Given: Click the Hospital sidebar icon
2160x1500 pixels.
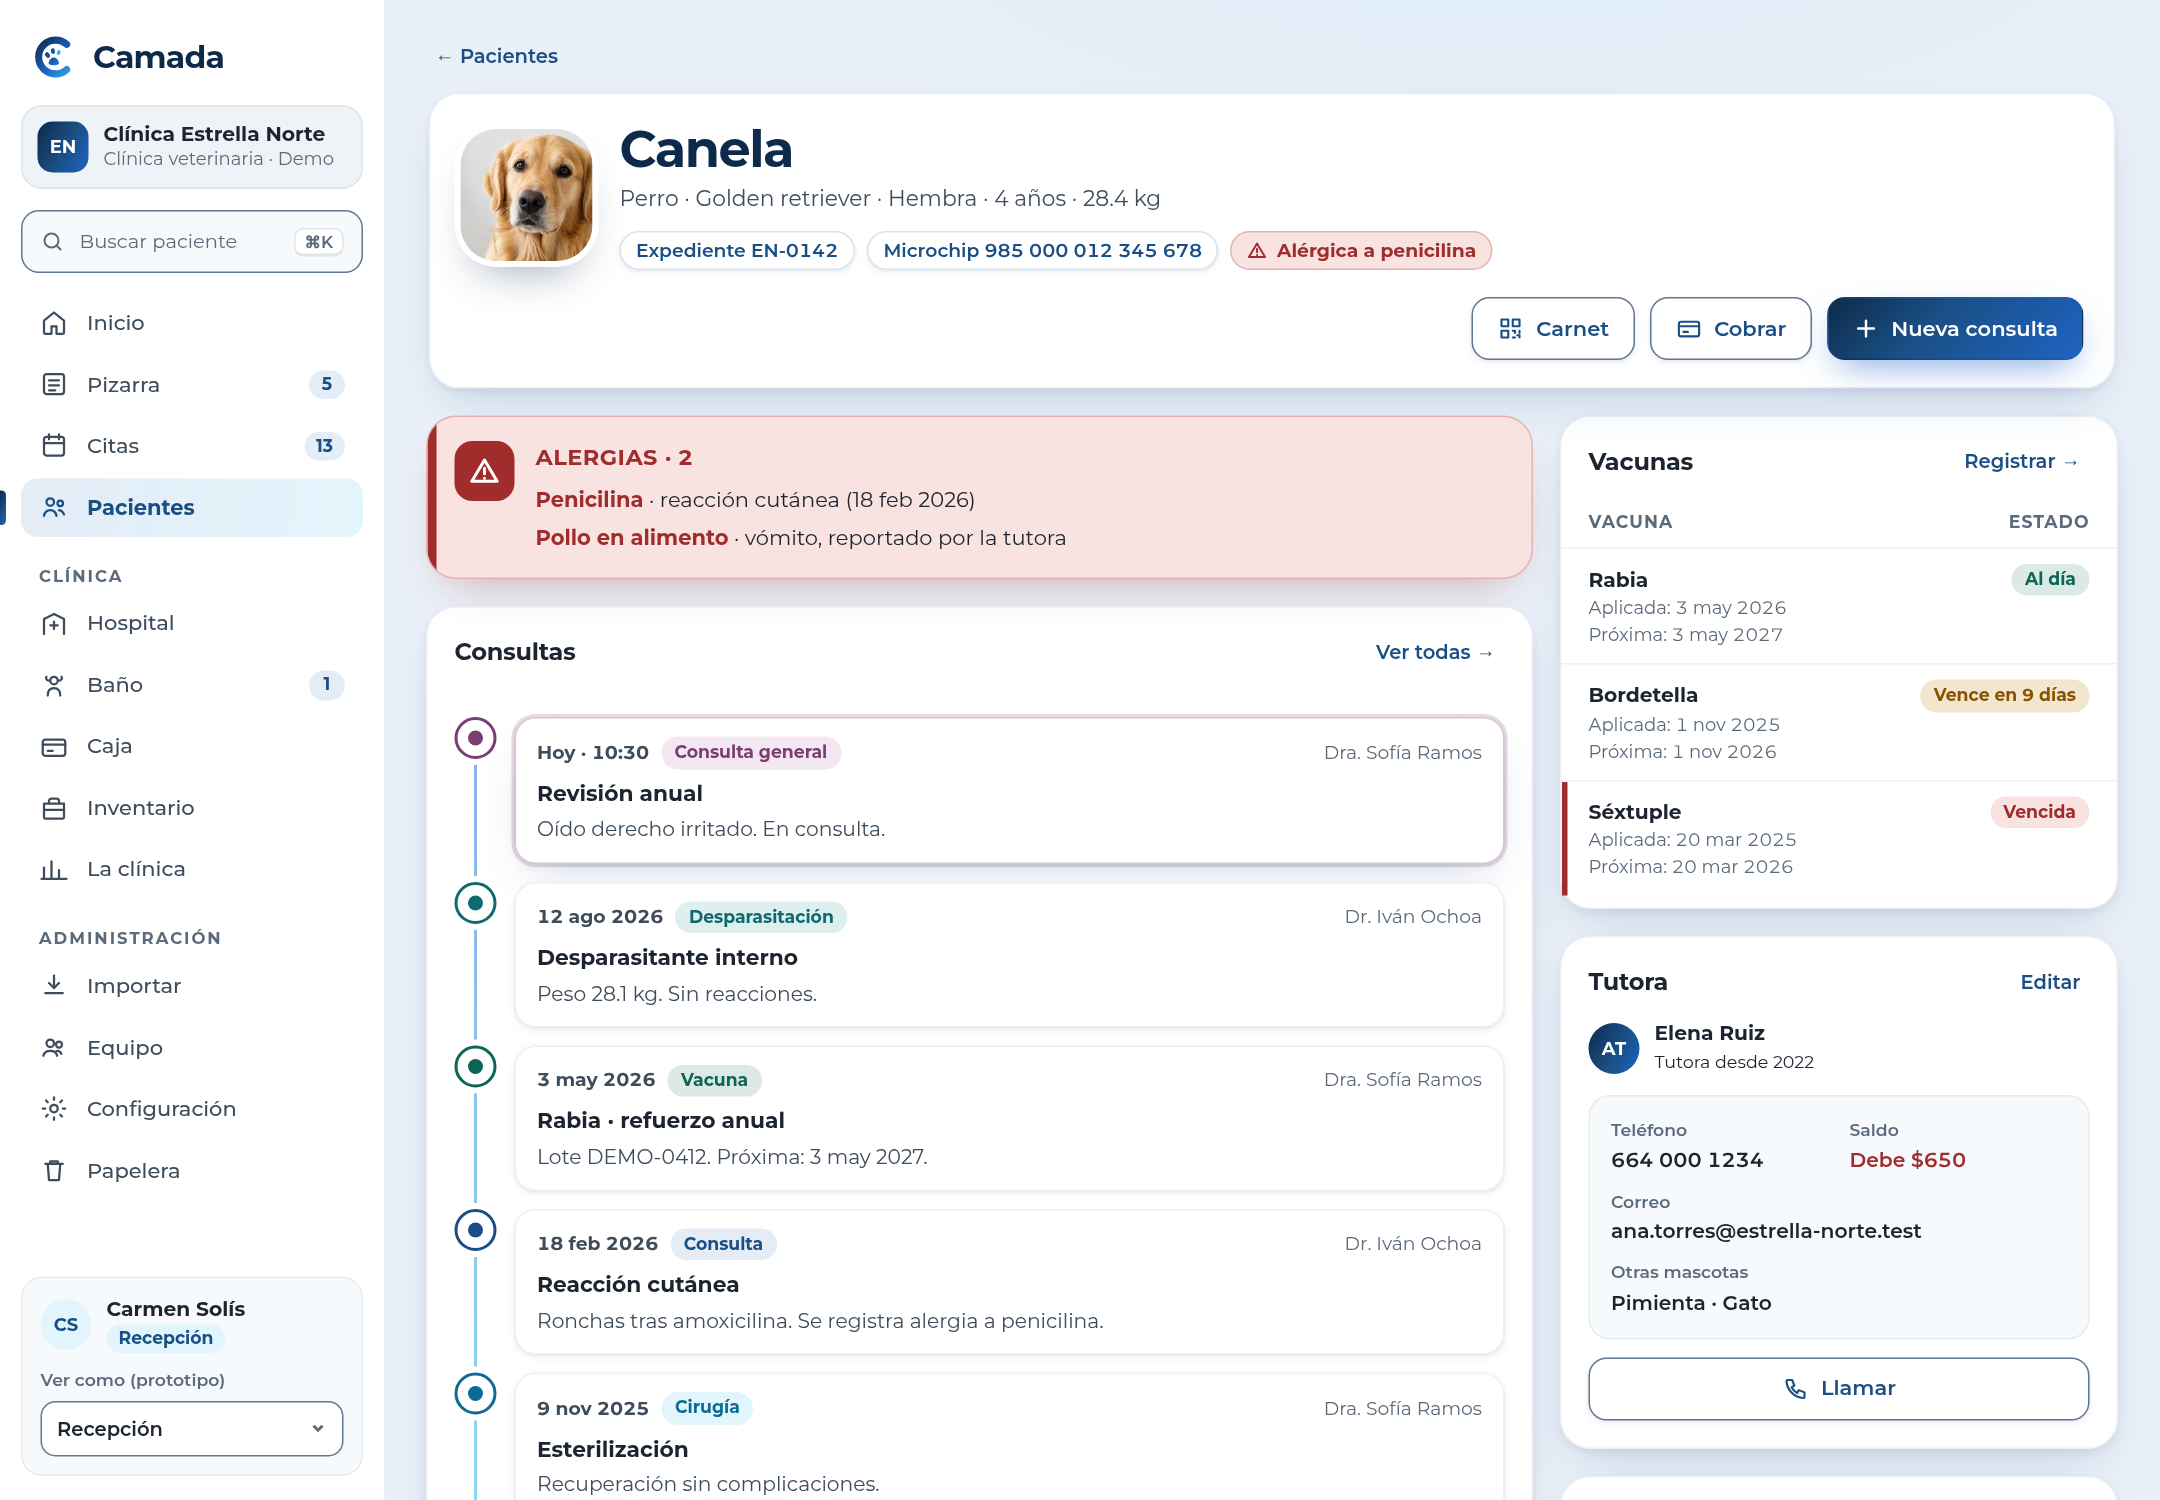Looking at the screenshot, I should (x=54, y=624).
